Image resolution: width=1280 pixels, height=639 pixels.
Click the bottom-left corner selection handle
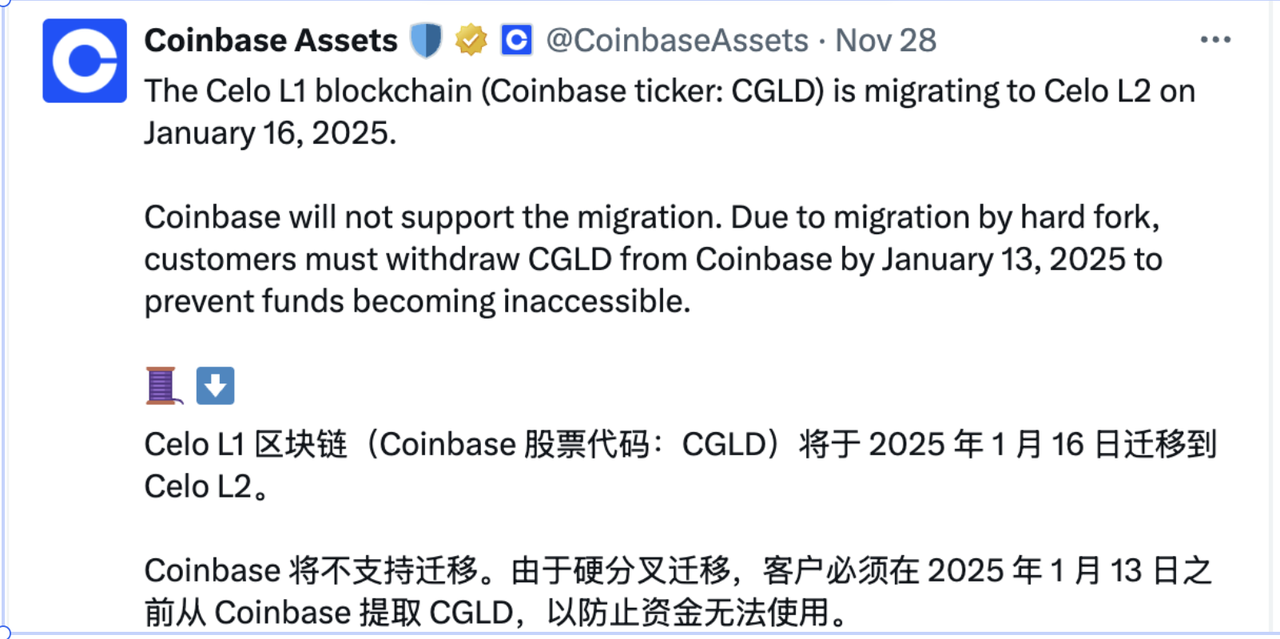tap(3, 634)
